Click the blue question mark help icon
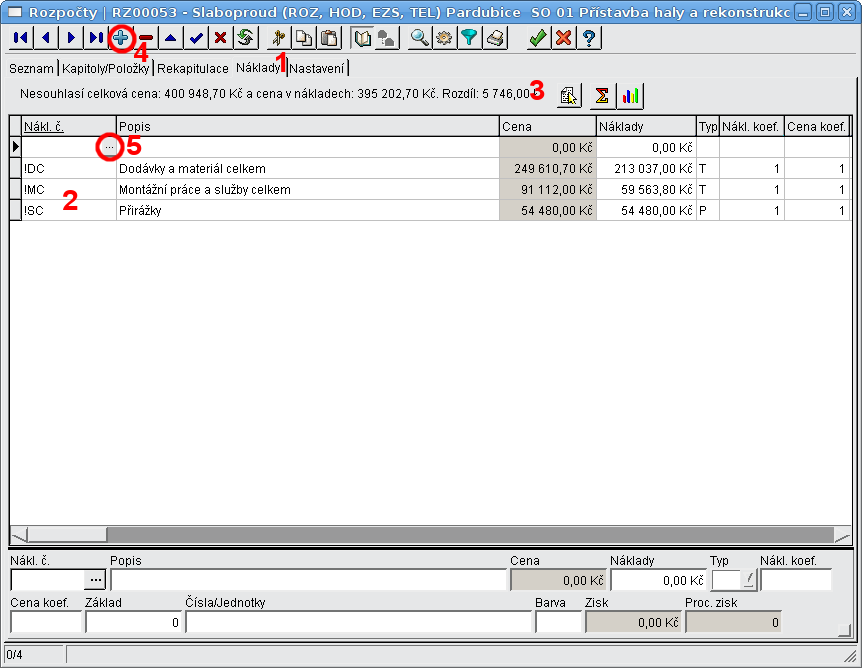This screenshot has height=668, width=862. [590, 38]
